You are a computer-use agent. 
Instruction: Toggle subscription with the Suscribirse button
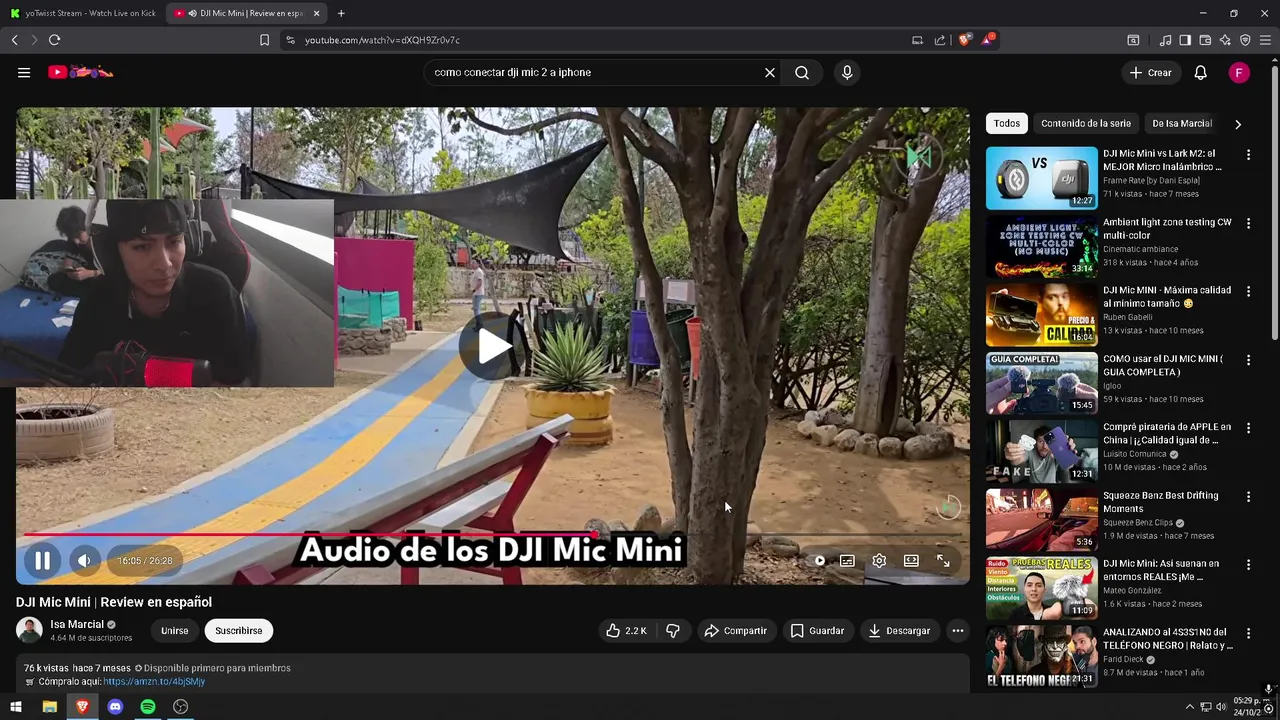(239, 631)
